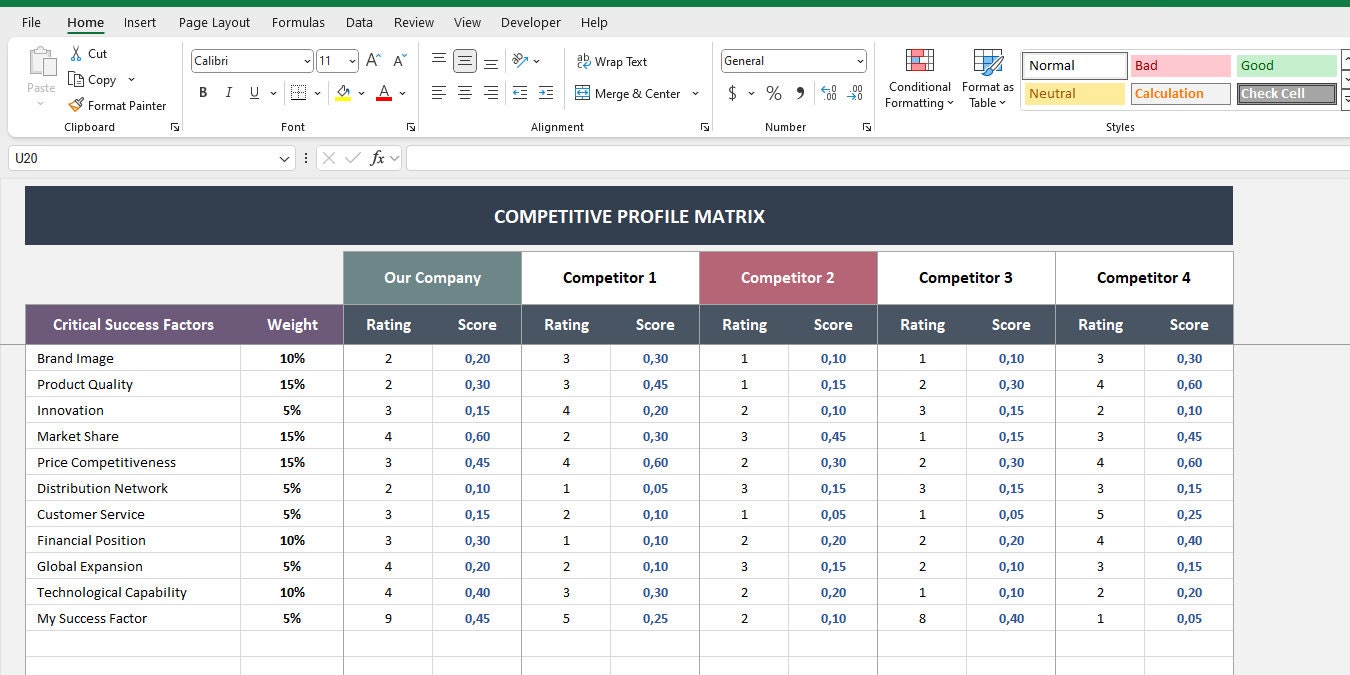The image size is (1350, 675).
Task: Apply the Good cell style
Action: point(1286,65)
